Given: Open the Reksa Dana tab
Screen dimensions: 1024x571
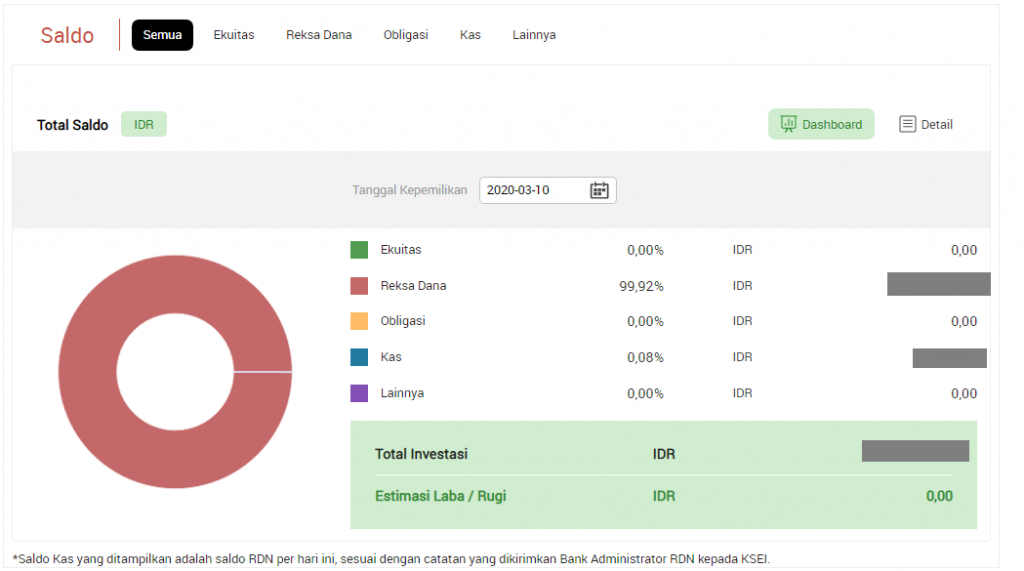Looking at the screenshot, I should point(319,35).
